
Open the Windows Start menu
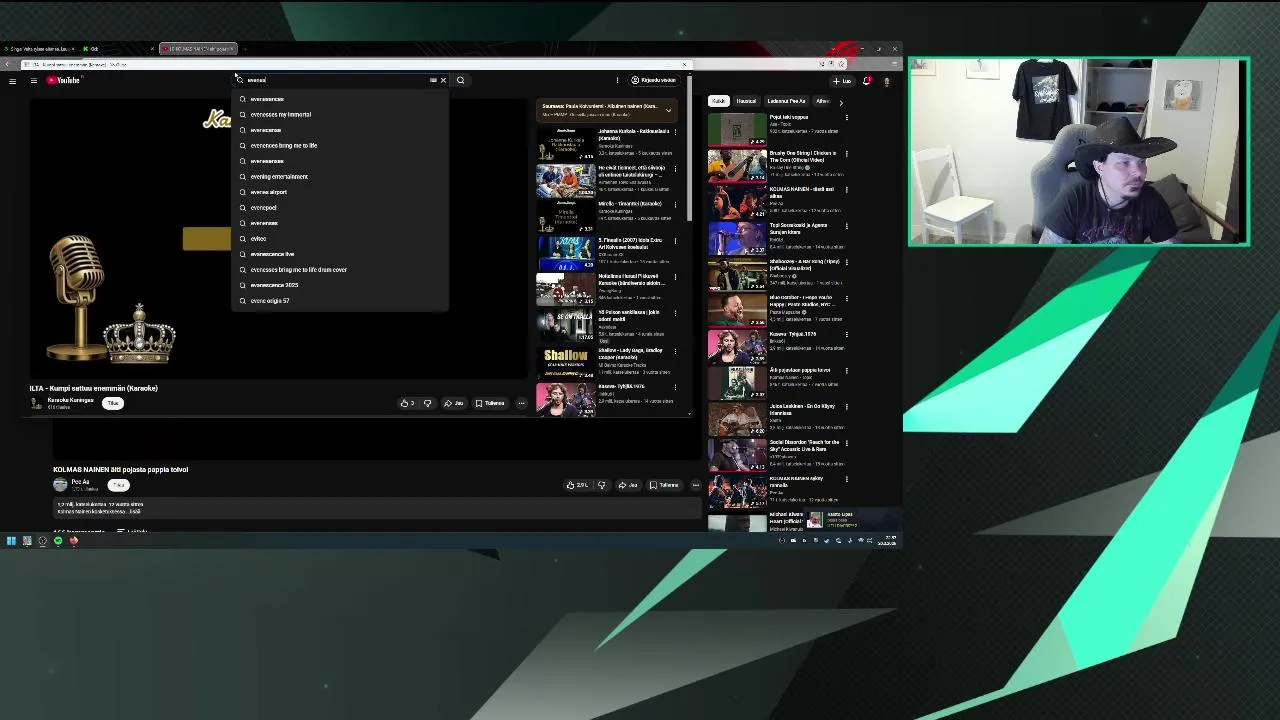click(x=11, y=541)
